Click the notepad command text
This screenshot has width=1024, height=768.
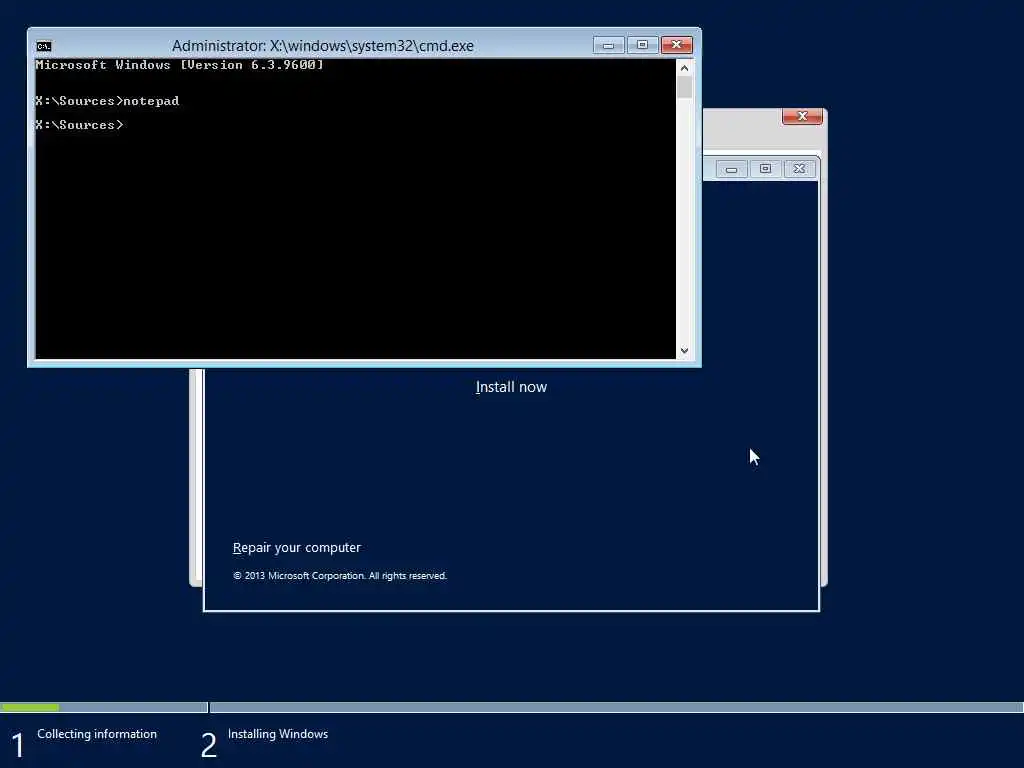[x=151, y=101]
